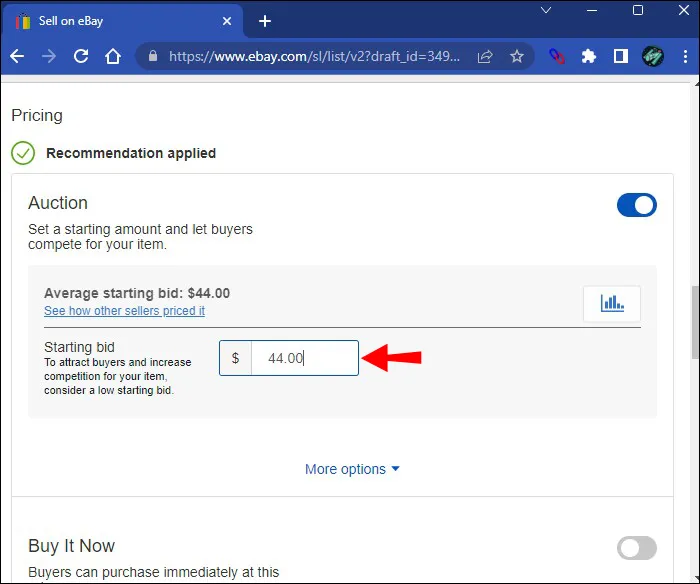700x584 pixels.
Task: Click the forward navigation arrow
Action: (49, 56)
